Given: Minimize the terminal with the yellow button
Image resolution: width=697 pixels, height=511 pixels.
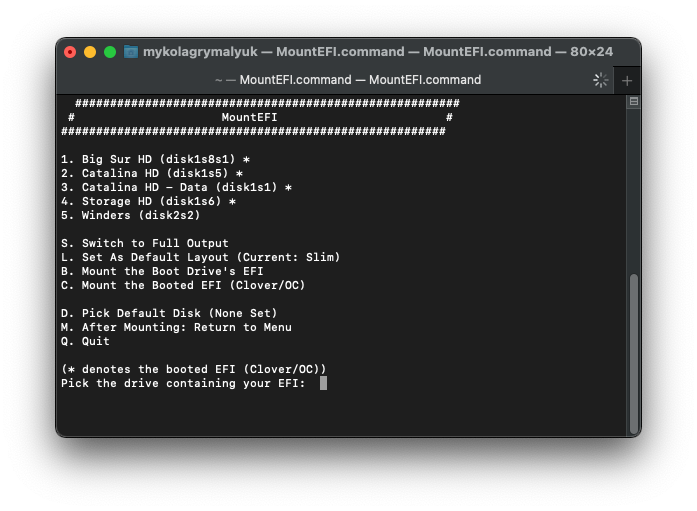Looking at the screenshot, I should [90, 52].
